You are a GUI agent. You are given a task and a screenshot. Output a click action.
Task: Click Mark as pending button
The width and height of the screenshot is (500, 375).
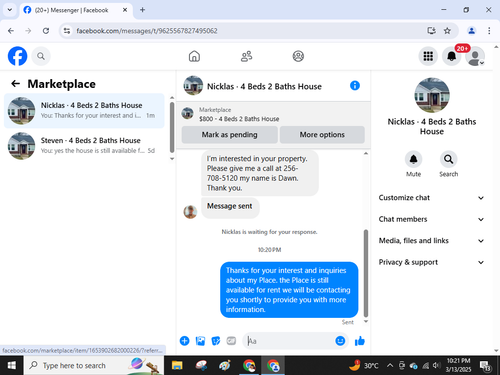coord(229,135)
